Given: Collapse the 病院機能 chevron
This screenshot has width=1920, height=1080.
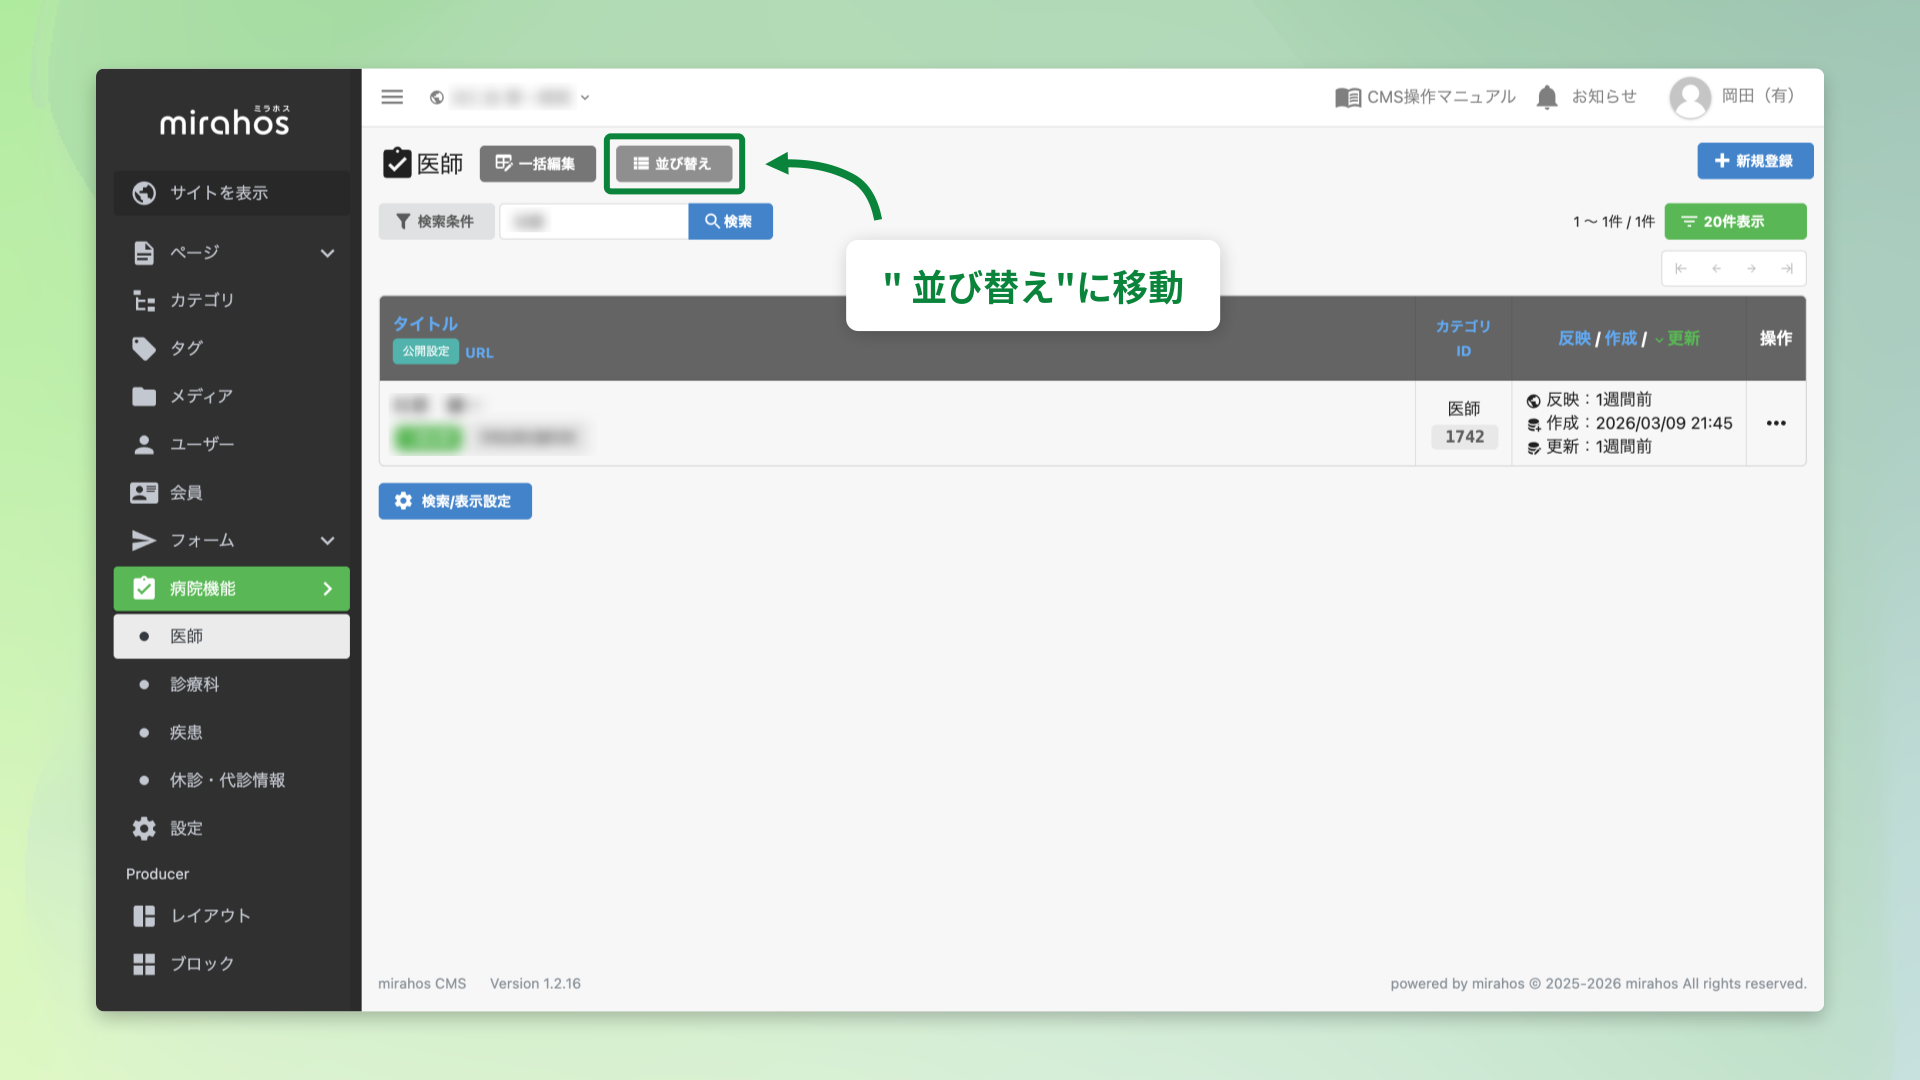Looking at the screenshot, I should tap(327, 589).
